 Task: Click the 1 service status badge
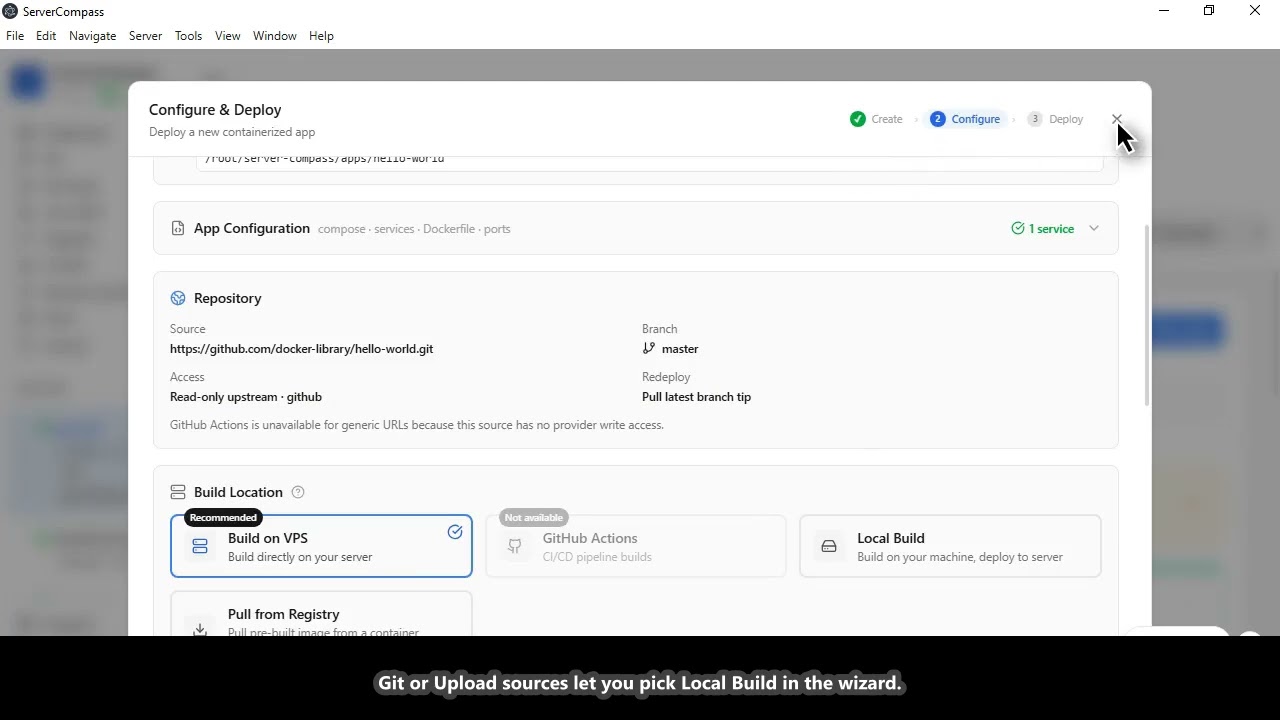pyautogui.click(x=1042, y=229)
